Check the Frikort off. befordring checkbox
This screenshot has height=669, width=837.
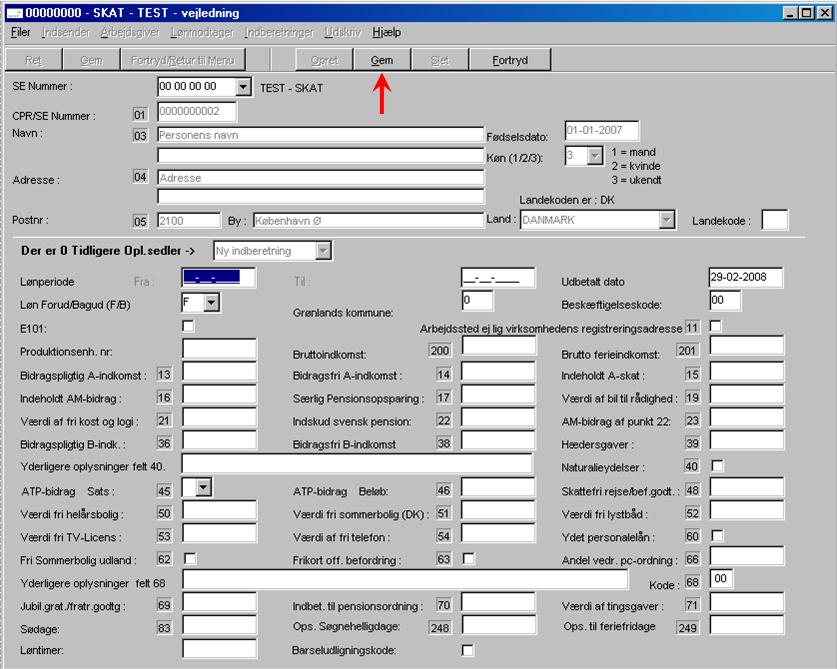tap(468, 558)
